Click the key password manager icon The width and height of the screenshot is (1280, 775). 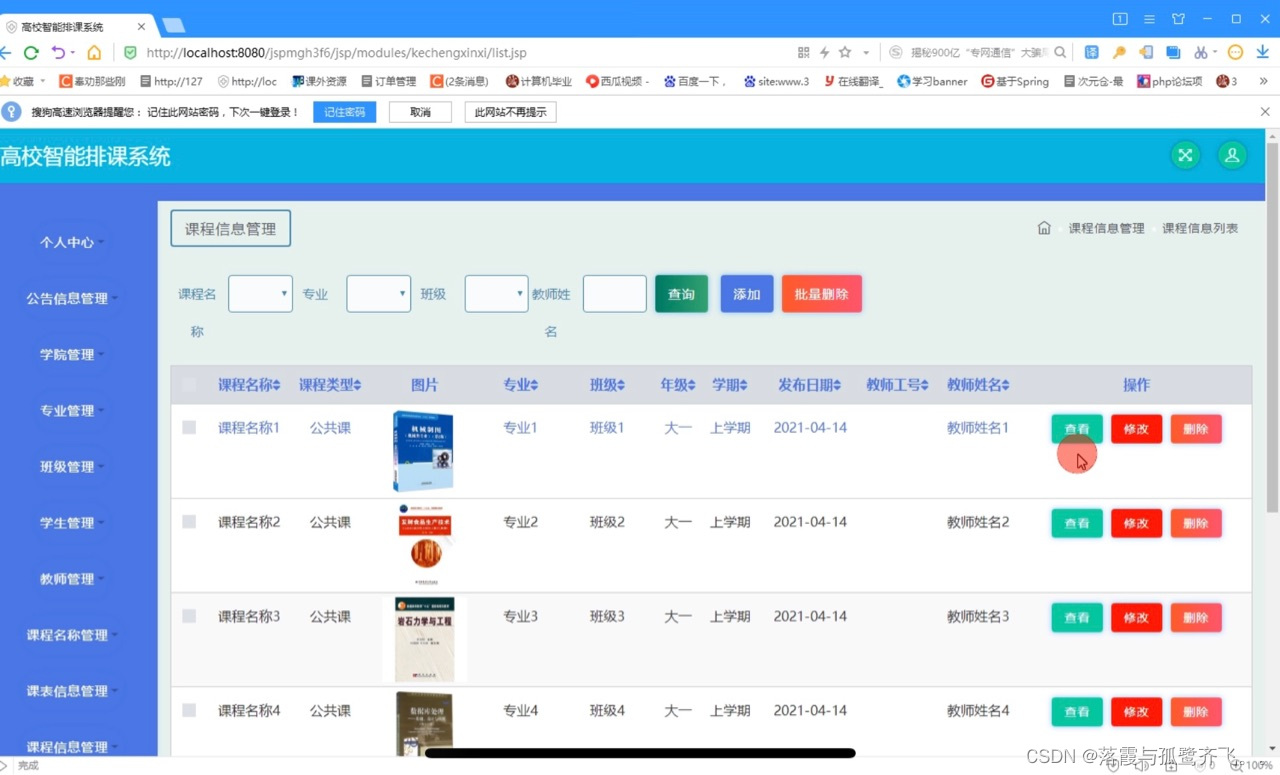(1120, 52)
